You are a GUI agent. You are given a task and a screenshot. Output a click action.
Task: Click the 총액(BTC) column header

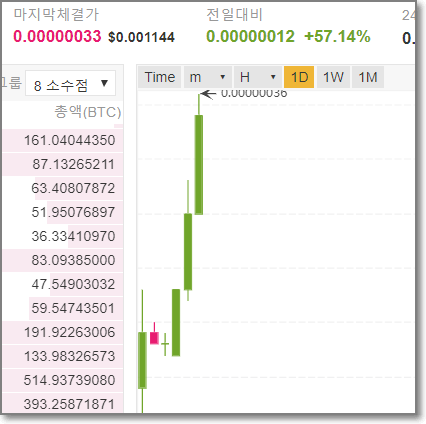point(88,112)
